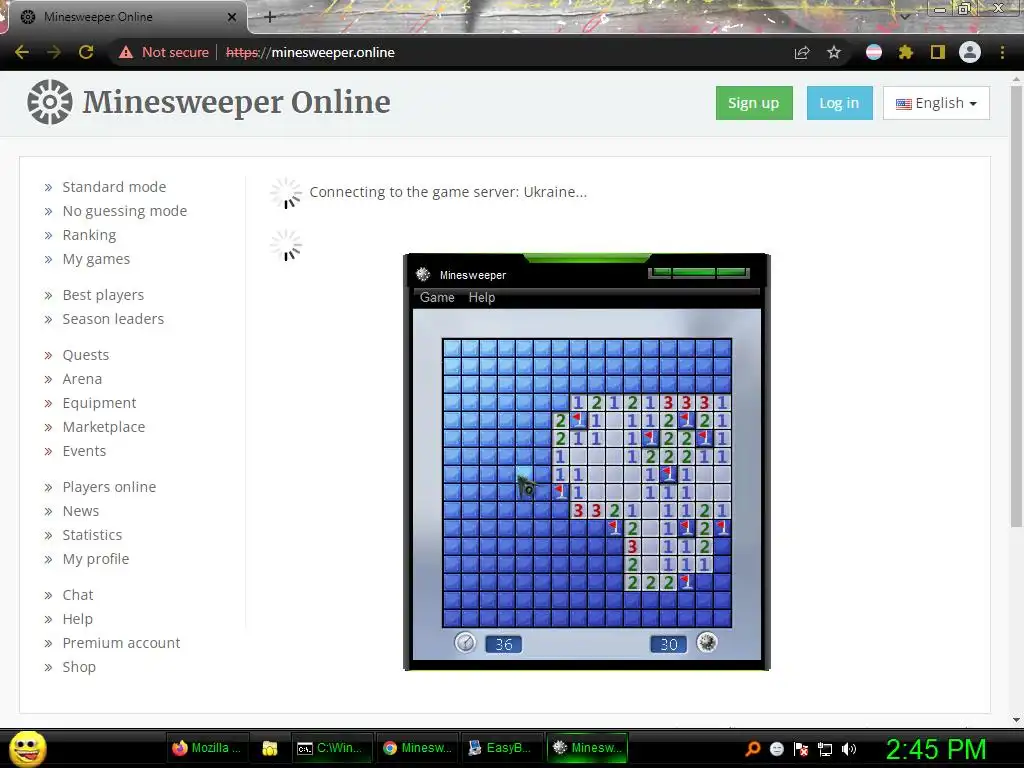Open the Statistics link
This screenshot has height=768, width=1024.
(x=92, y=535)
